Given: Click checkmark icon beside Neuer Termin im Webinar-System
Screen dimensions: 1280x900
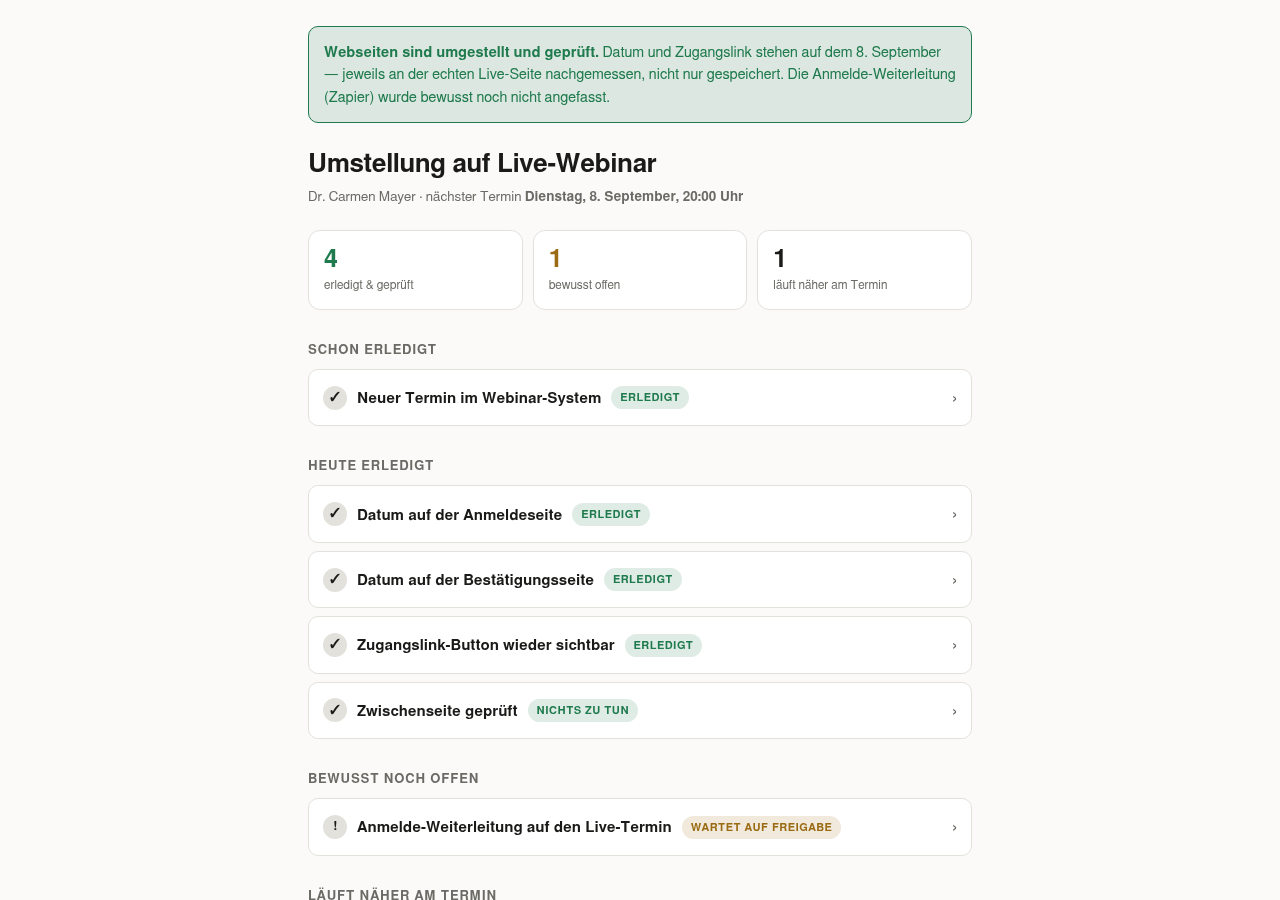Looking at the screenshot, I should 335,398.
